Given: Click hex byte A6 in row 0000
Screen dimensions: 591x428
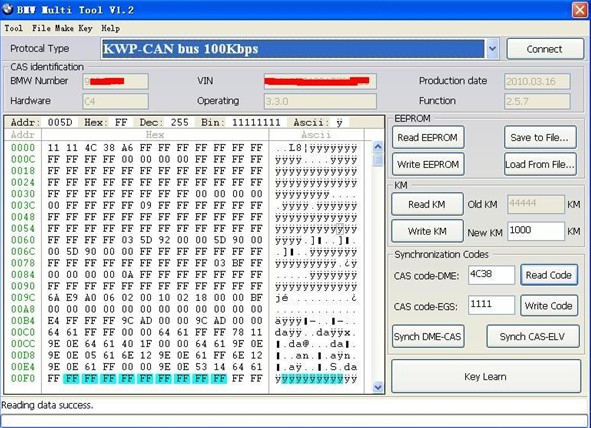Looking at the screenshot, I should 127,148.
